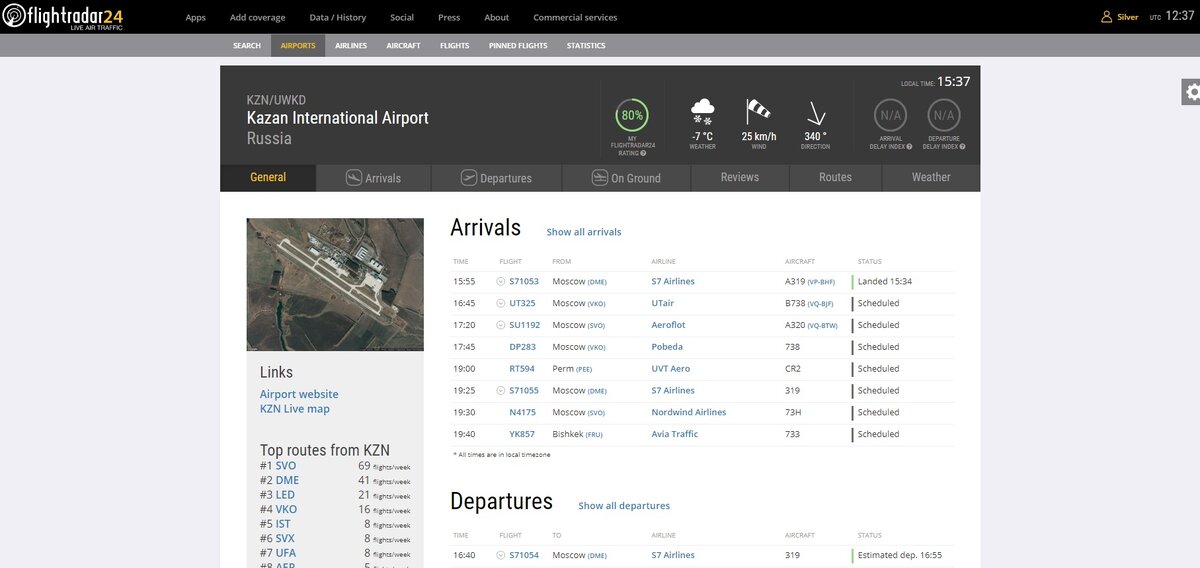This screenshot has height=568, width=1200.
Task: Click the 80% Flightradar24 rating circle
Action: pos(632,115)
